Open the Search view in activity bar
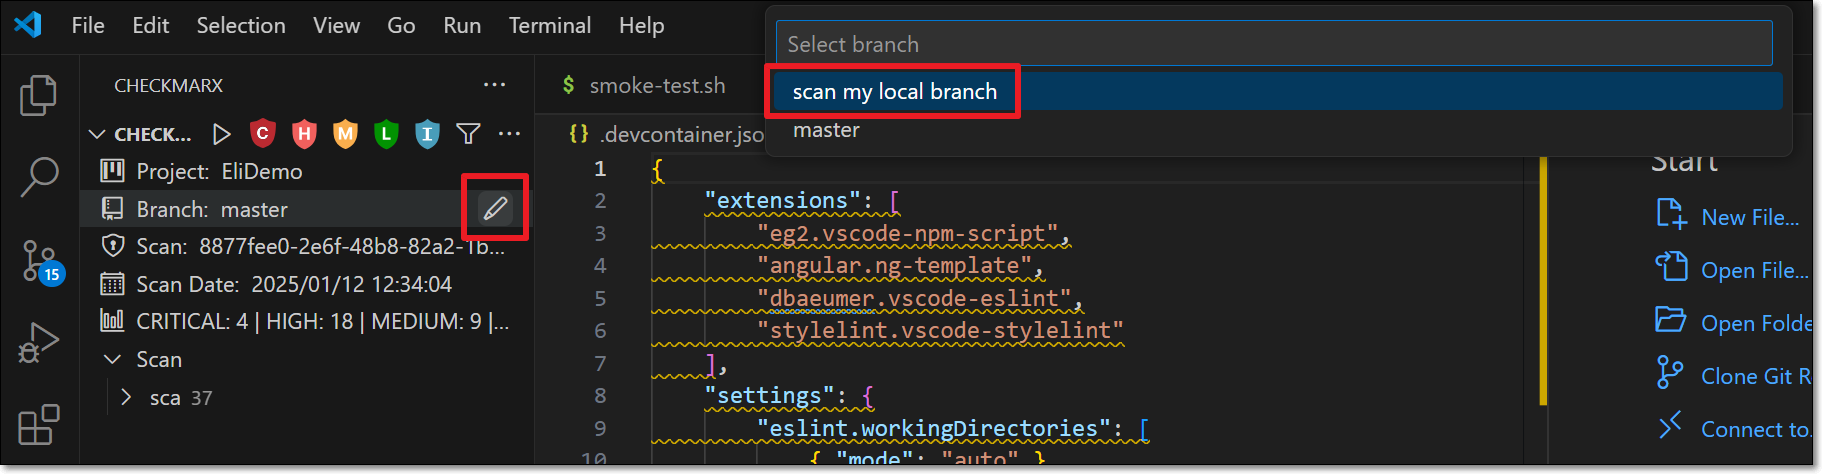The width and height of the screenshot is (1822, 474). [x=38, y=177]
